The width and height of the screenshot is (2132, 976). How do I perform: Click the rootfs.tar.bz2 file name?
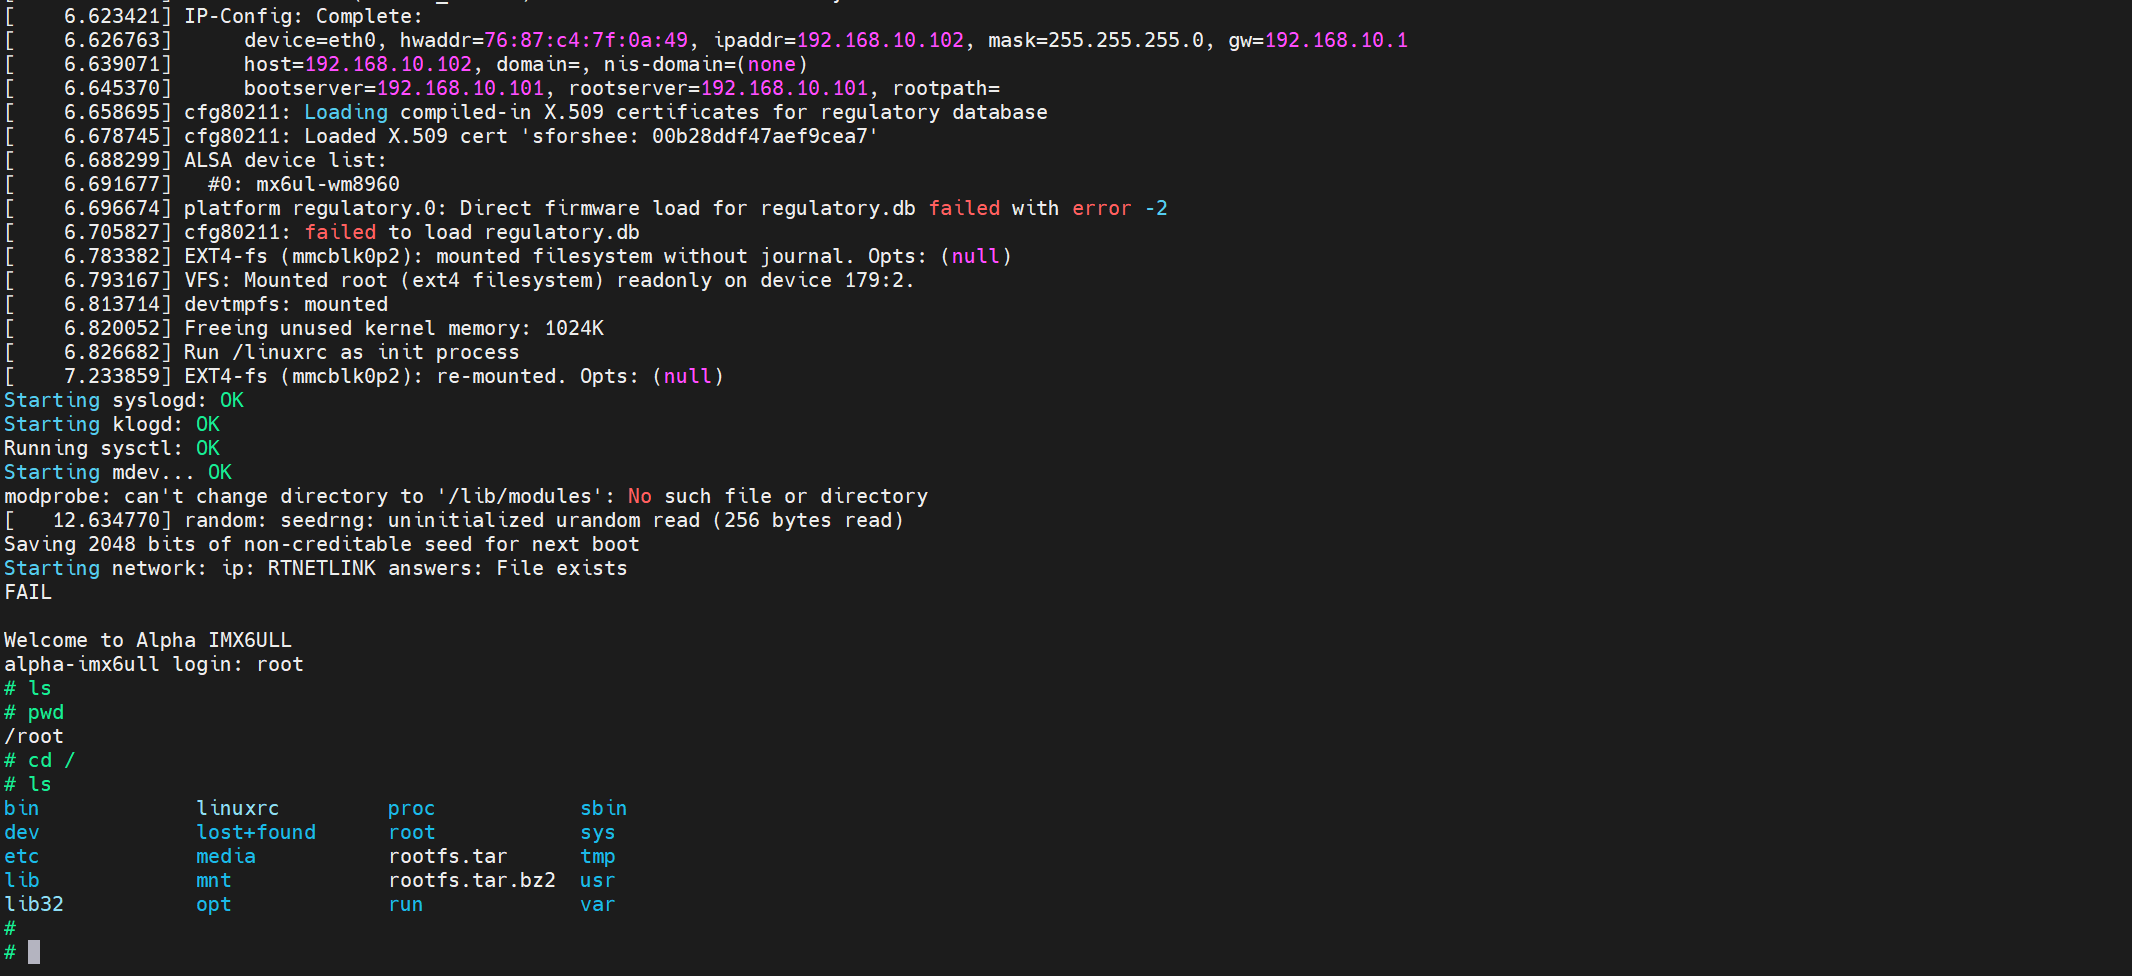click(471, 880)
